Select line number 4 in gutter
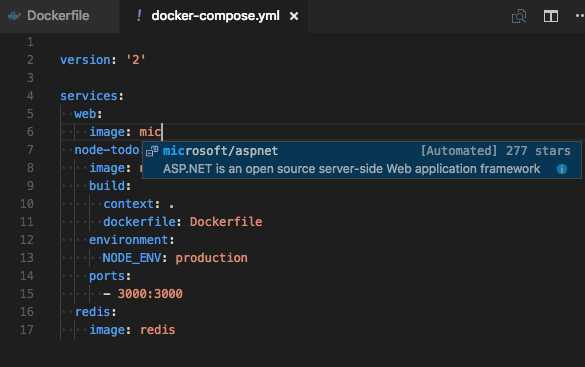 (x=29, y=96)
